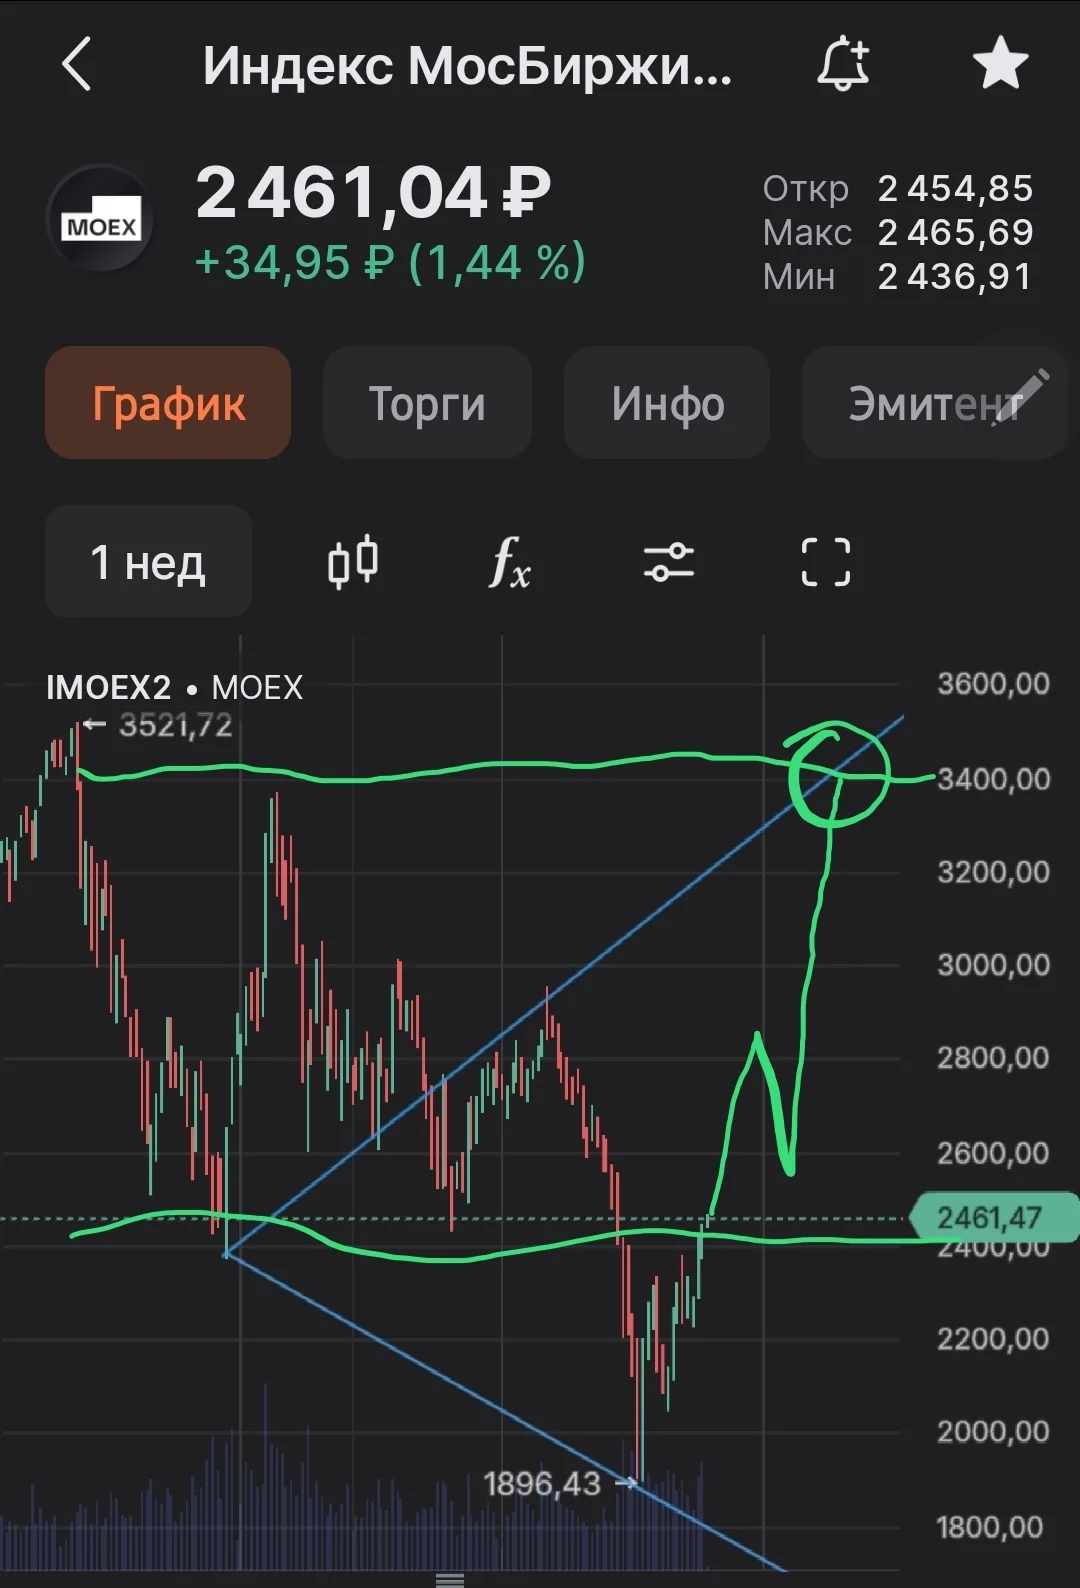
Task: Switch to the График tab
Action: tap(168, 403)
